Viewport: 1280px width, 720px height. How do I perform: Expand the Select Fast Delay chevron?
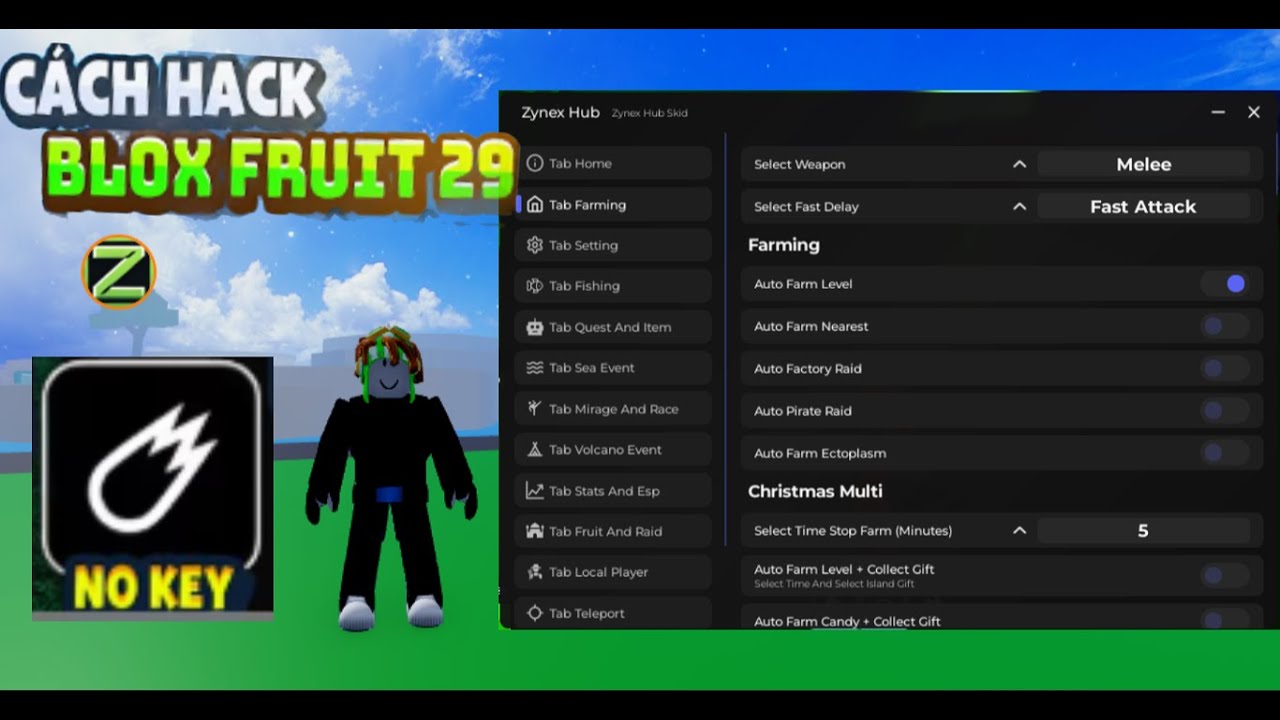coord(1019,206)
